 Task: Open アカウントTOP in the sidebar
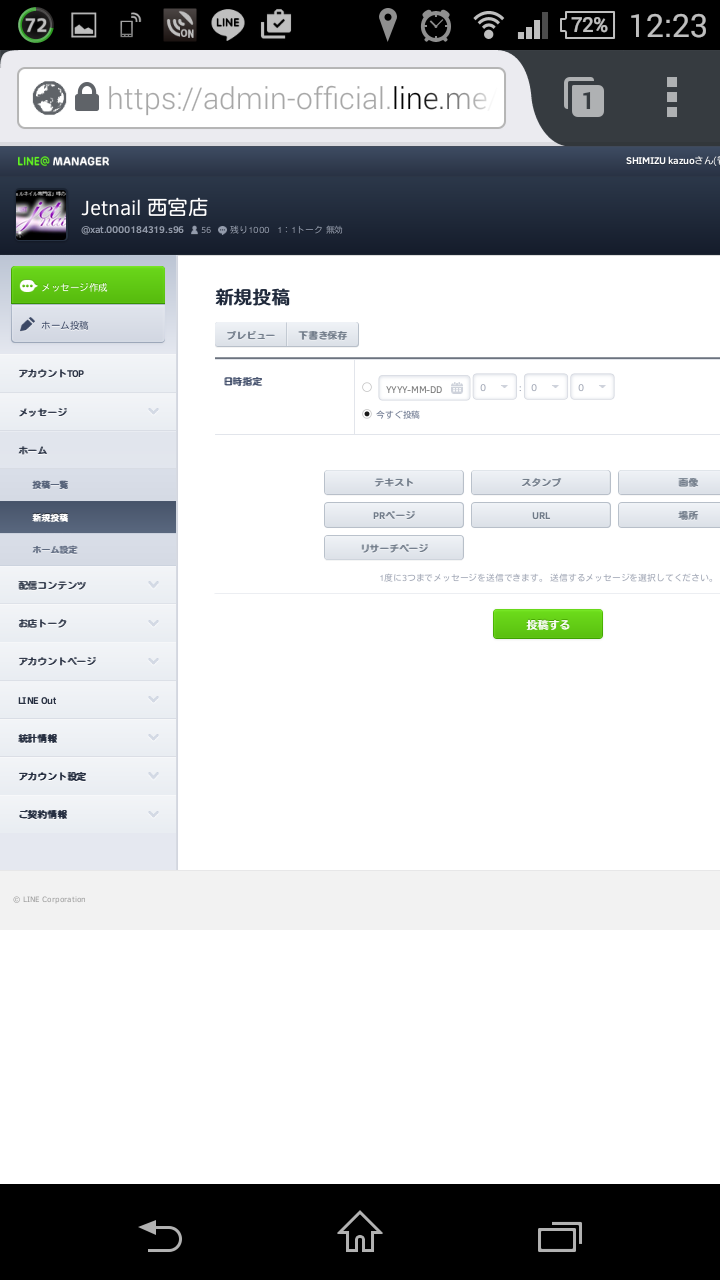(88, 373)
